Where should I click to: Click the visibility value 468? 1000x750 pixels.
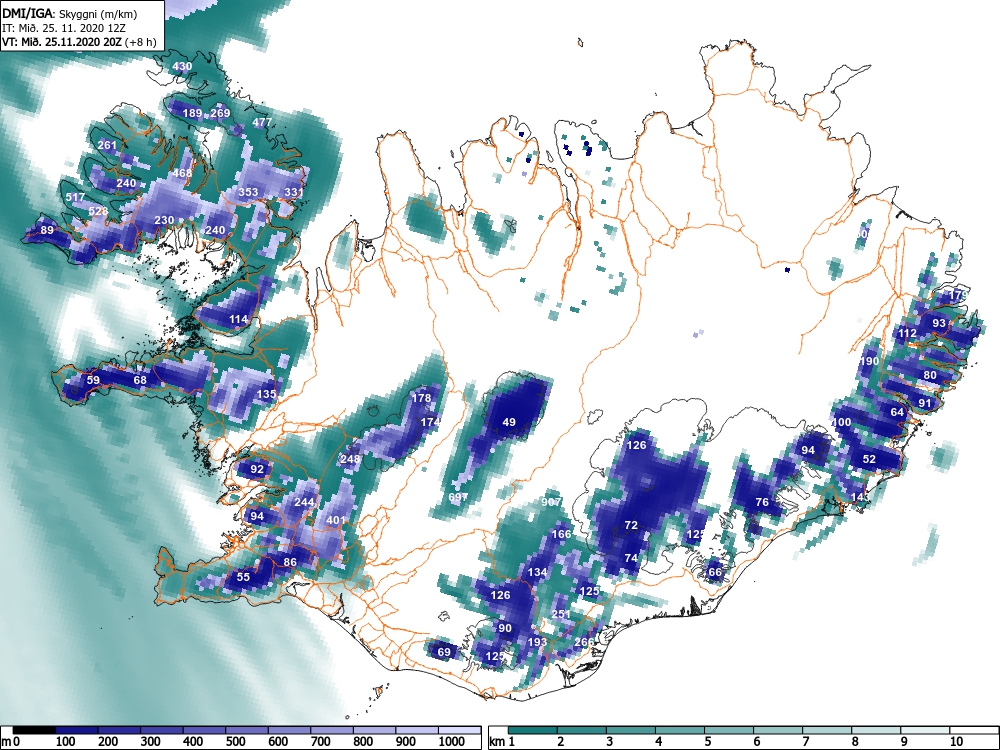(x=182, y=173)
